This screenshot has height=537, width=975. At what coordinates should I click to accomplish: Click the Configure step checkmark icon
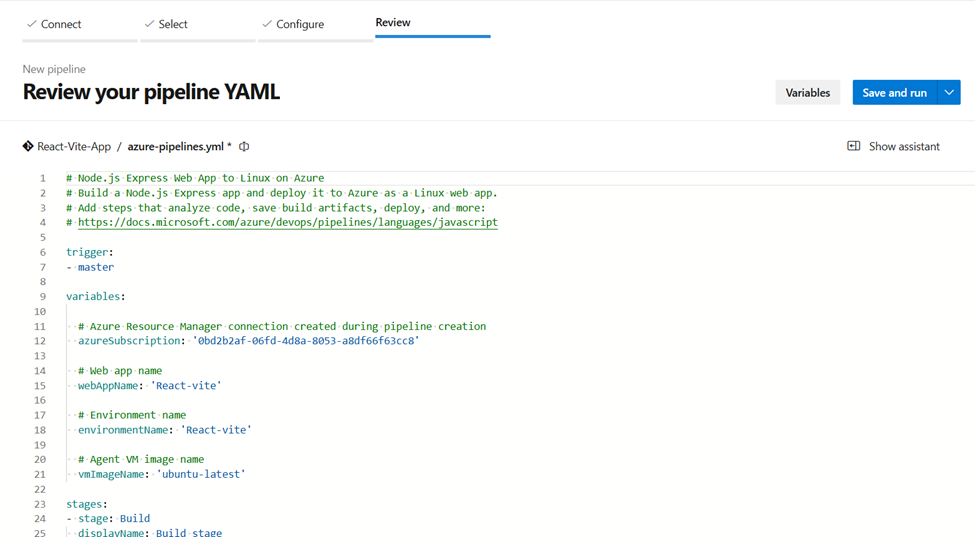pyautogui.click(x=267, y=24)
